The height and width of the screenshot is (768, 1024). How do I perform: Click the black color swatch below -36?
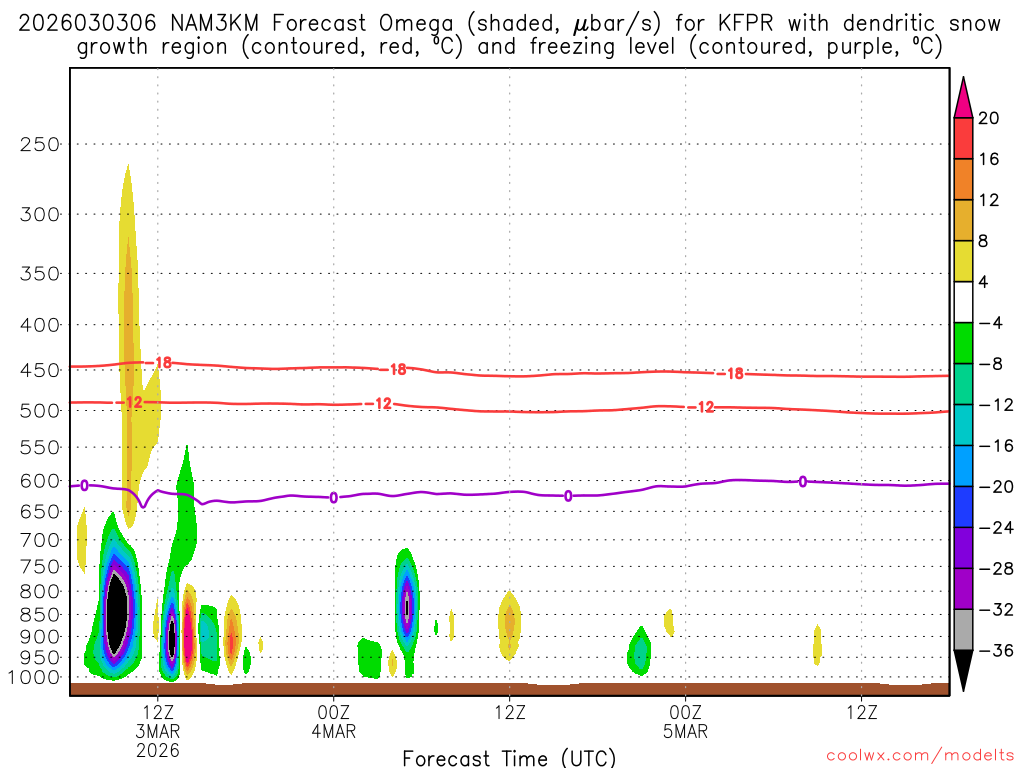(x=963, y=670)
